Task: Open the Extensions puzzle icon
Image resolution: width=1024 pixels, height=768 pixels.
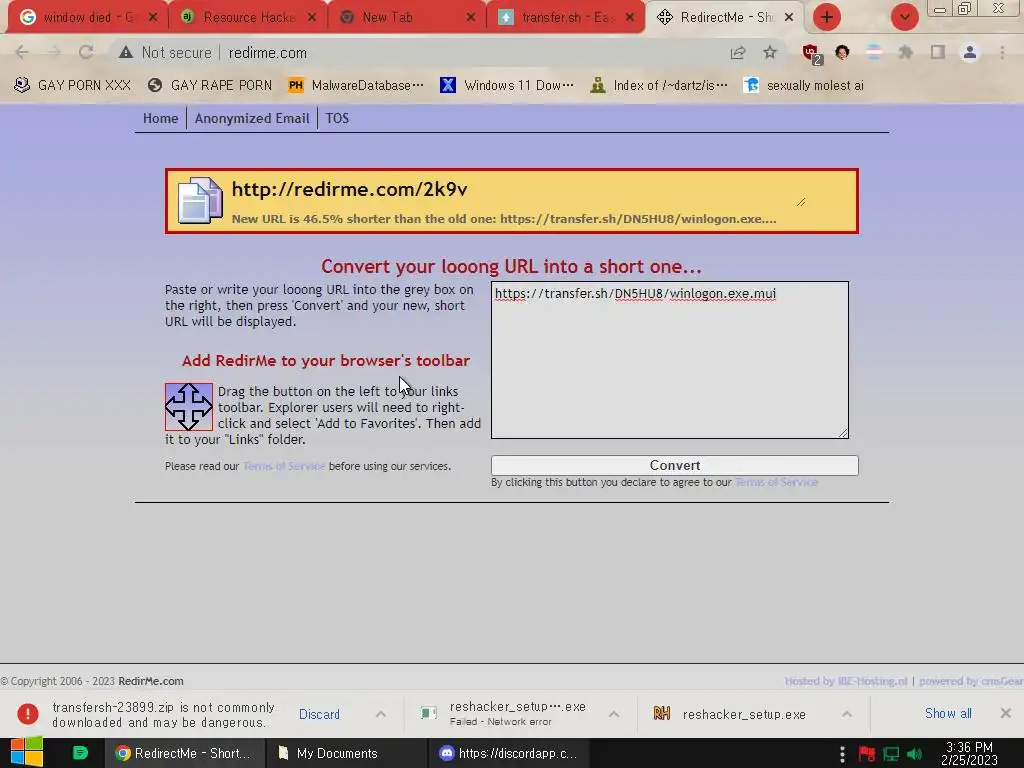Action: 906,52
